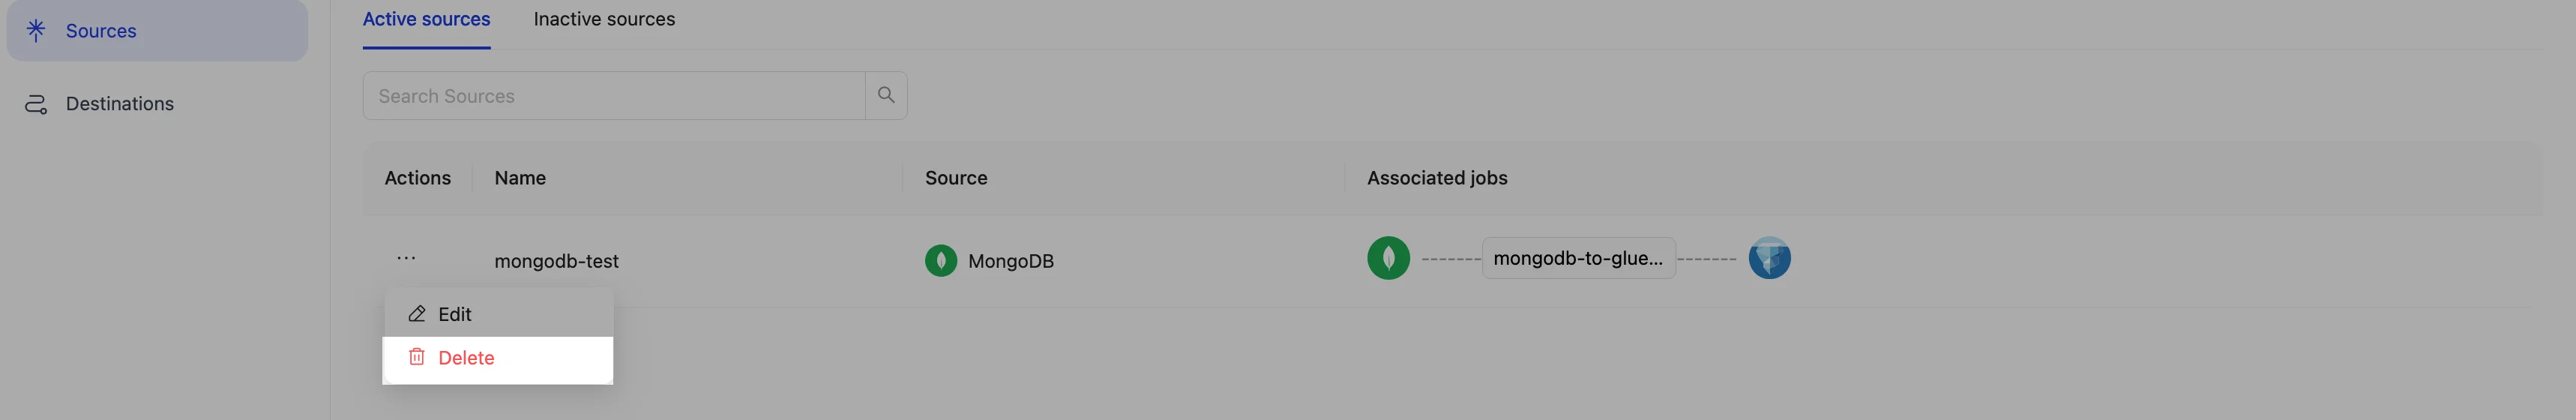Select the Active sources tab
The image size is (2576, 420).
(x=426, y=19)
